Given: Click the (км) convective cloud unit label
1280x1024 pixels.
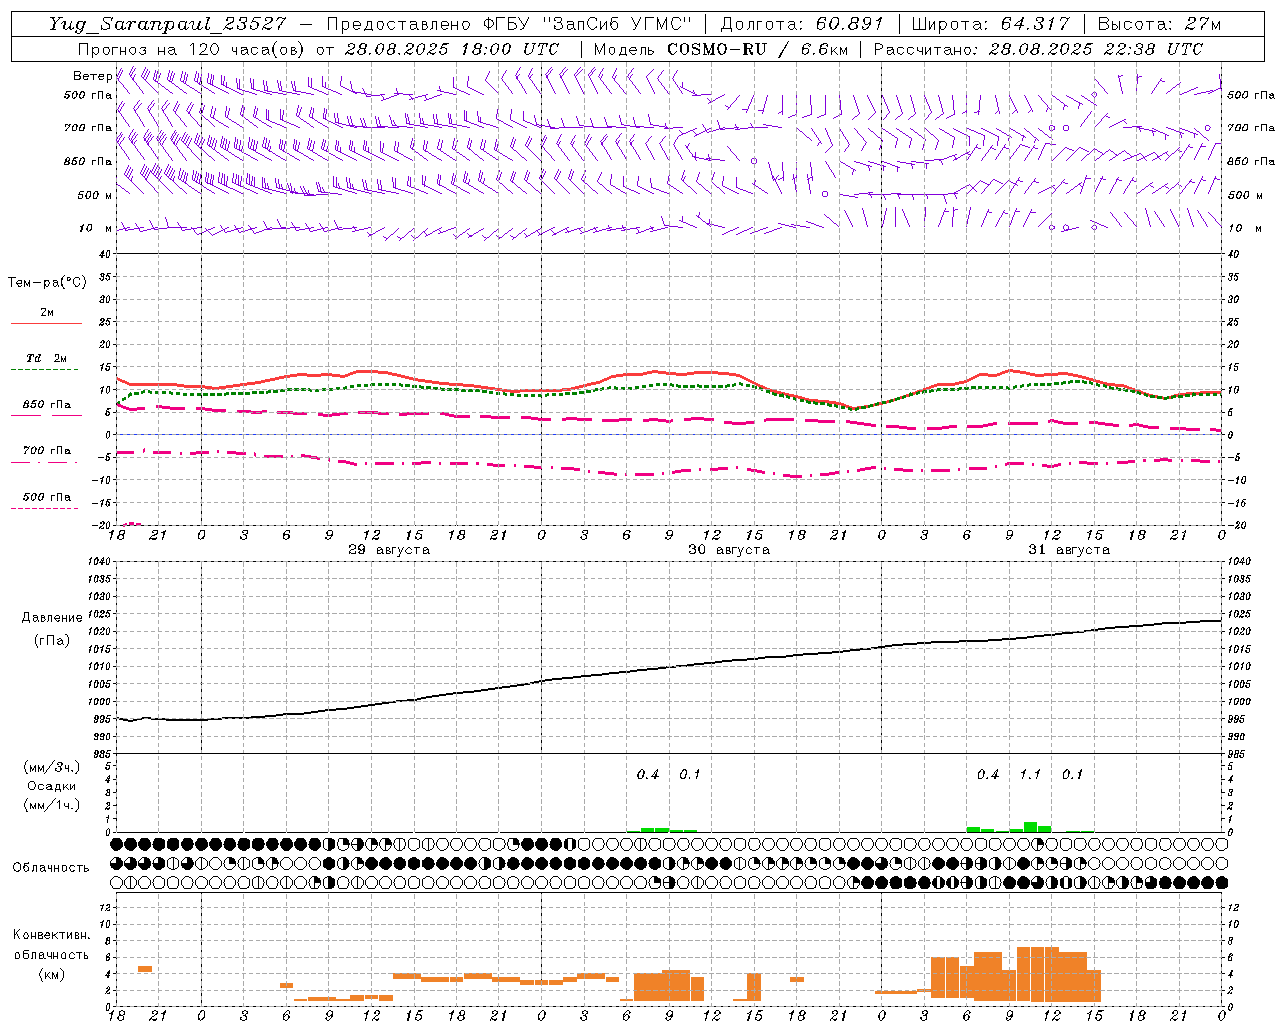Looking at the screenshot, I should [51, 973].
